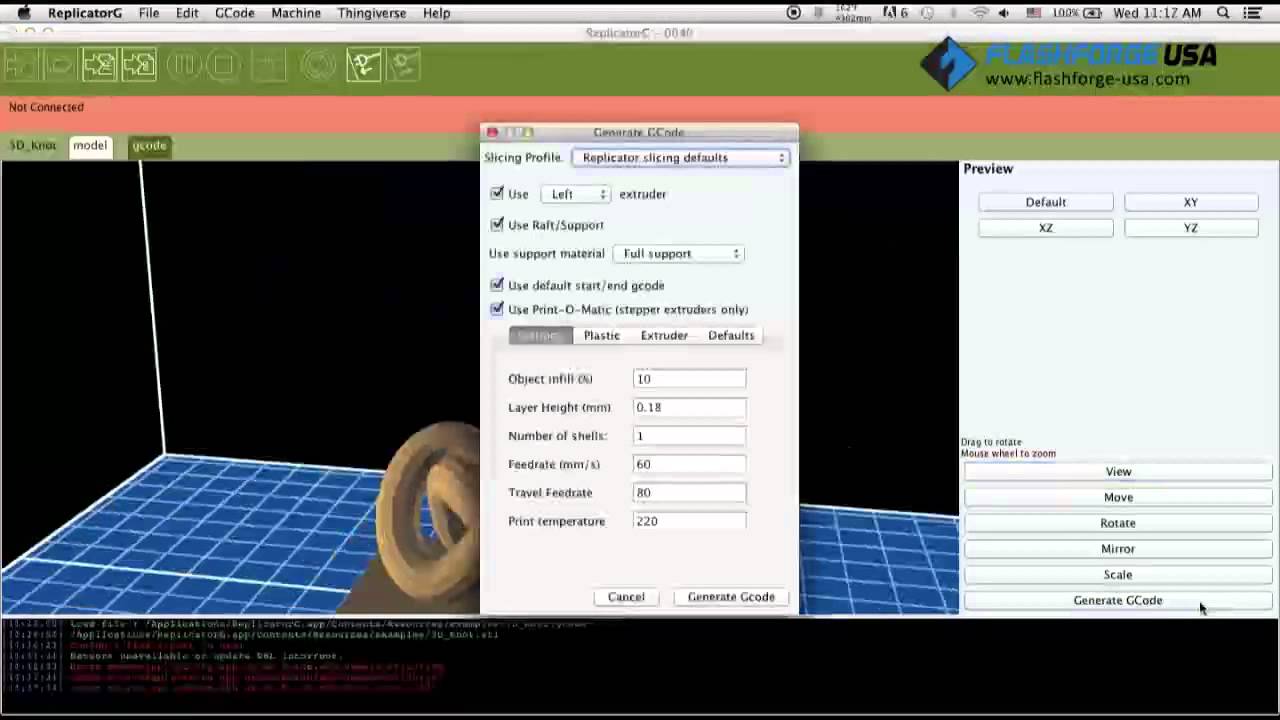Click the XZ preview button
Viewport: 1280px width, 720px height.
[x=1046, y=228]
